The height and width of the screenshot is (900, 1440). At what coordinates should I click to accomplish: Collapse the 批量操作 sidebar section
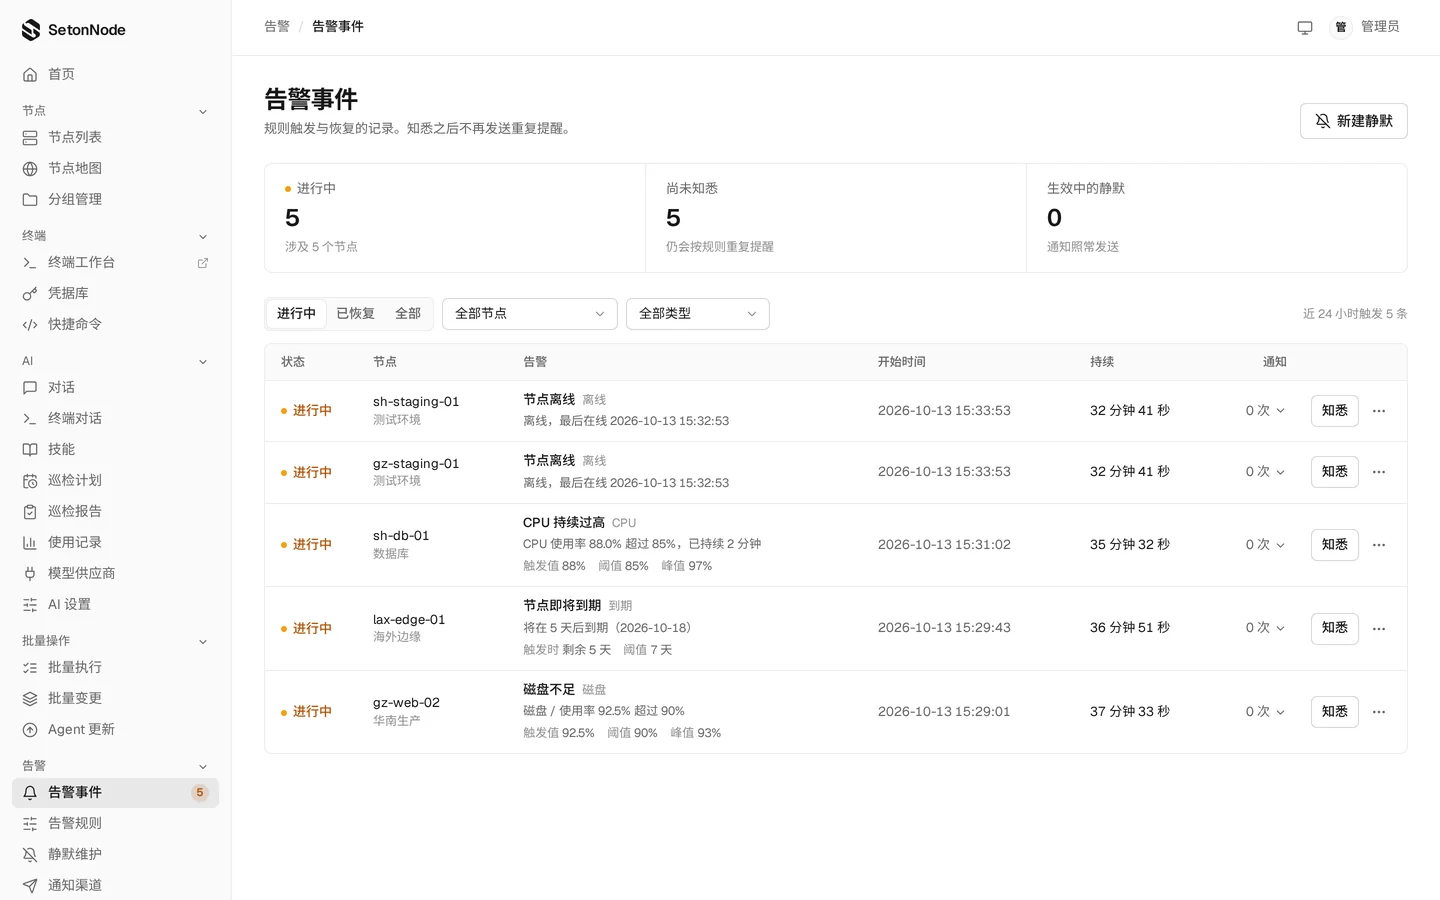point(203,642)
